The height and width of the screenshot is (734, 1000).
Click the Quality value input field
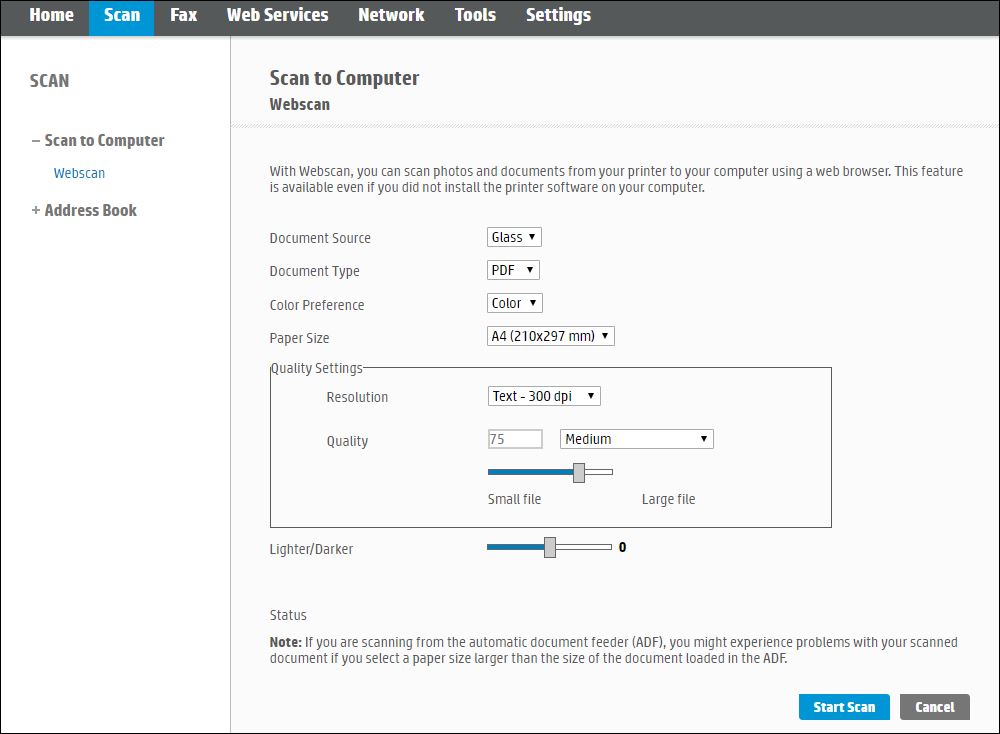pos(515,439)
